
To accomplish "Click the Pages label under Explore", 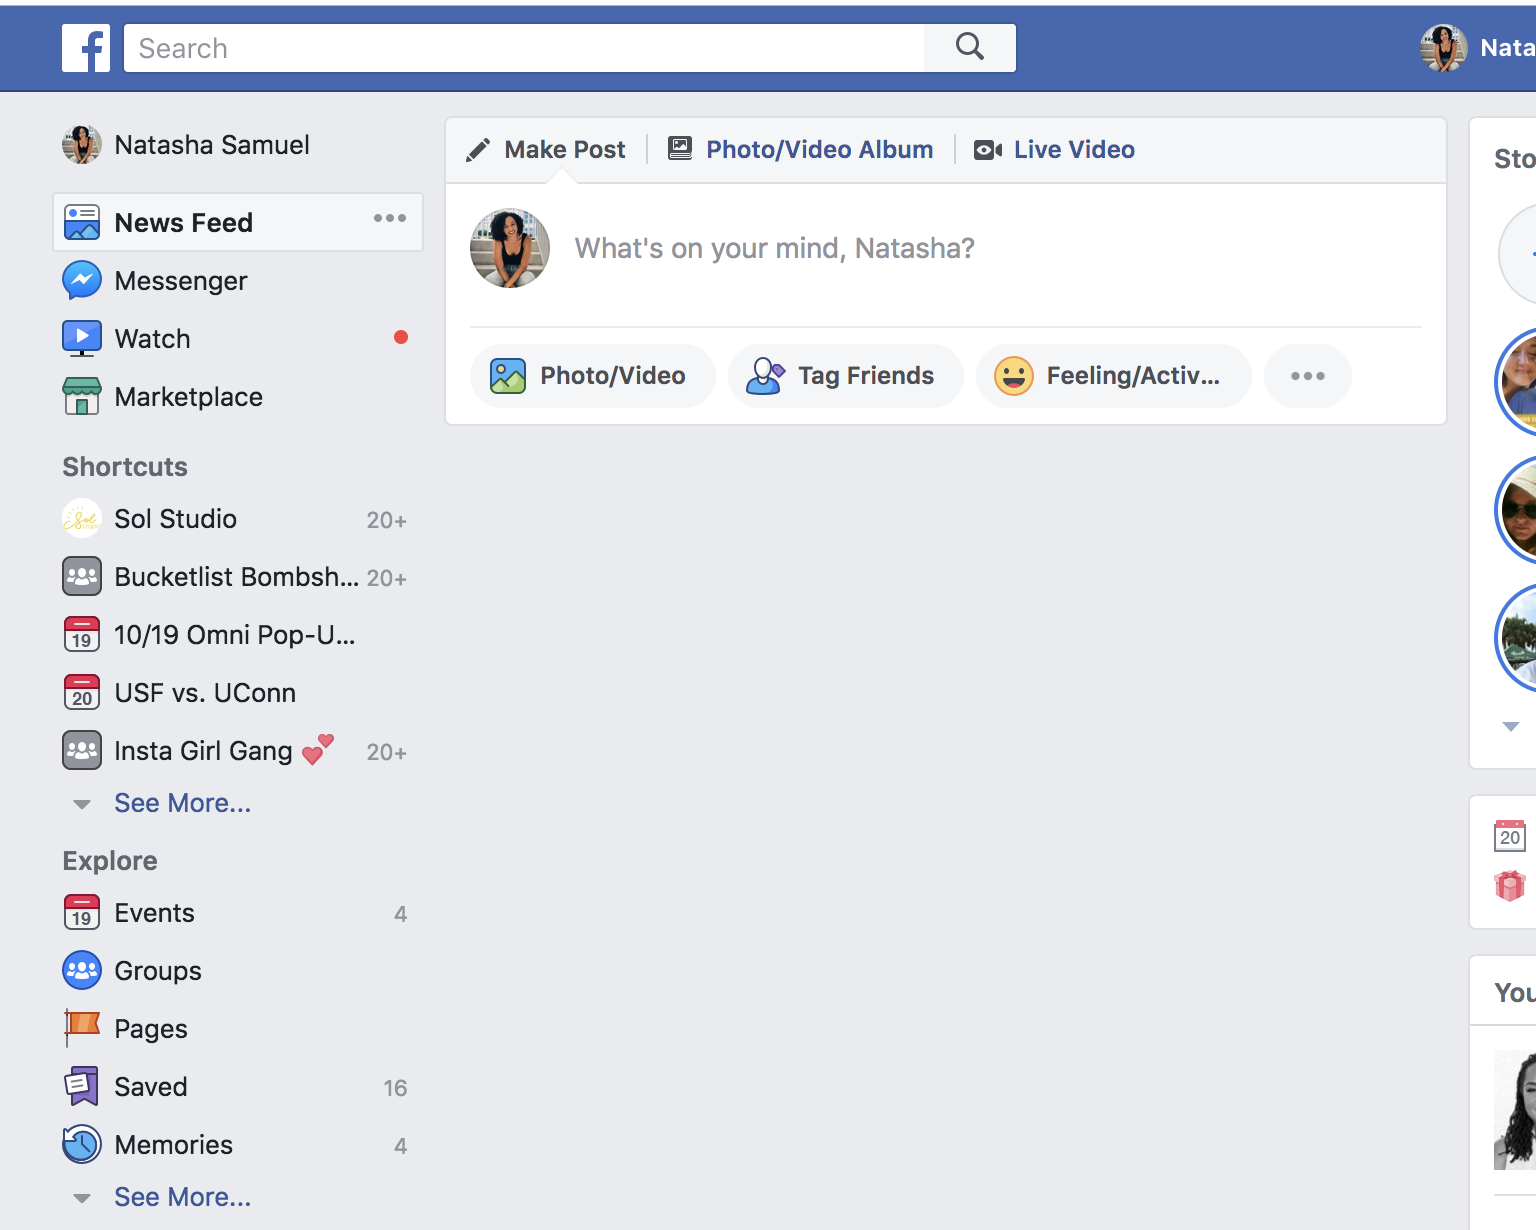I will pos(151,1029).
